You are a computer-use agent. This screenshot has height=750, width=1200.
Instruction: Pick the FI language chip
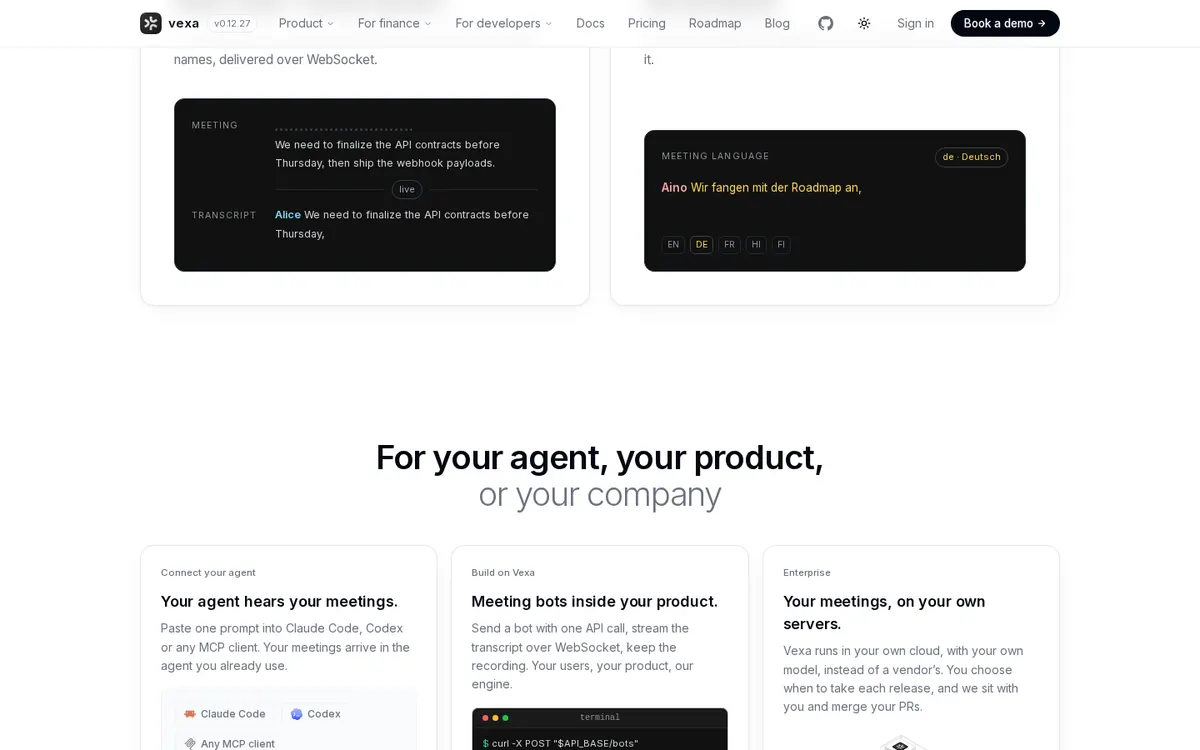(x=781, y=245)
